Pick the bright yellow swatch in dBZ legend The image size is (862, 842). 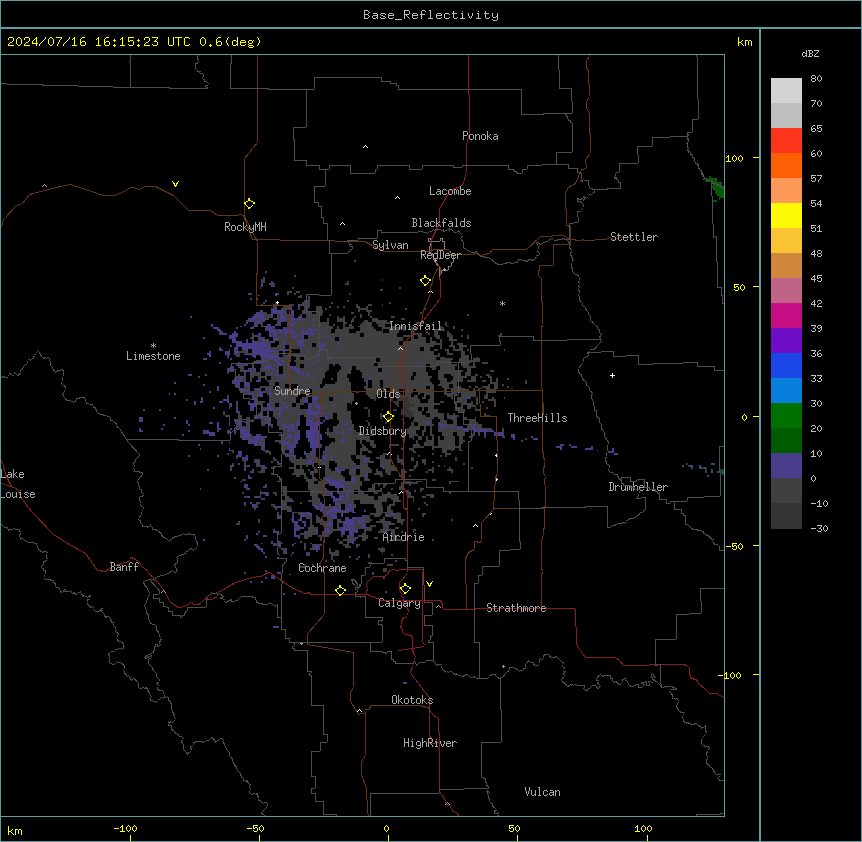pyautogui.click(x=786, y=215)
